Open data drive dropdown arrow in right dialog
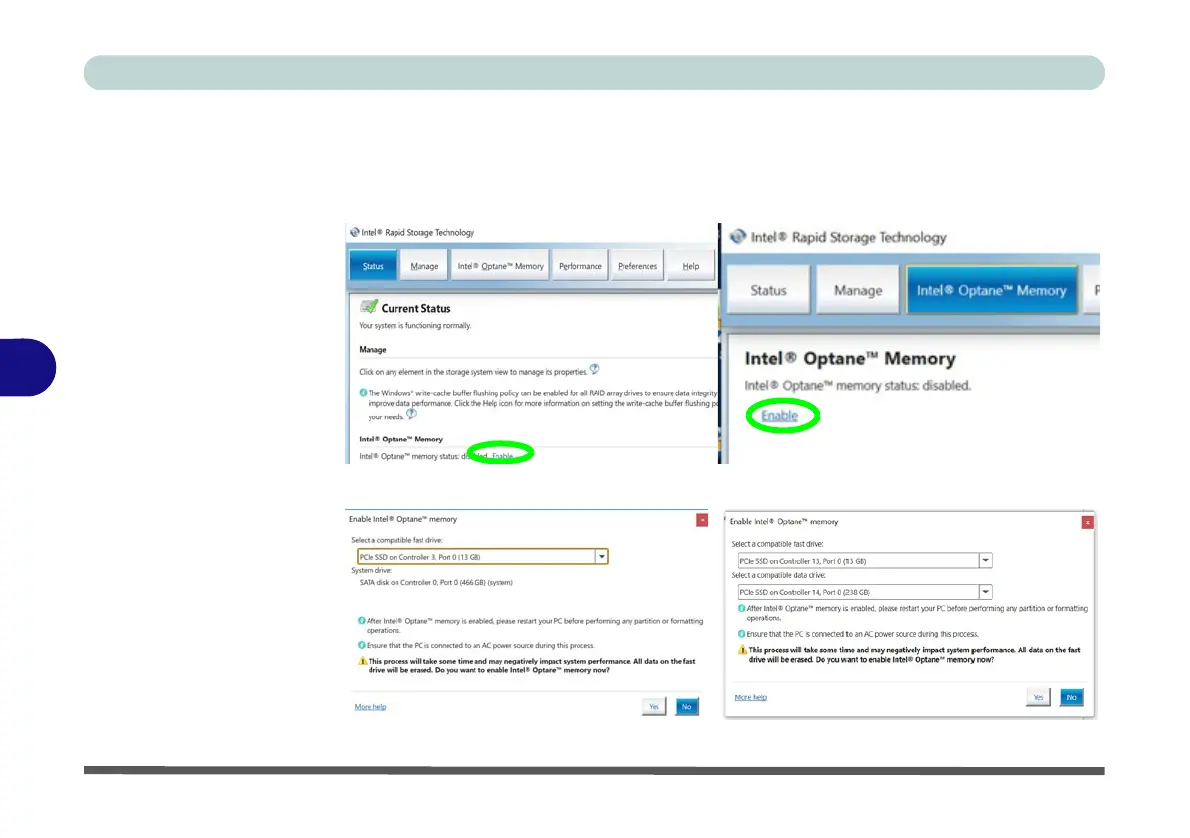 point(985,591)
